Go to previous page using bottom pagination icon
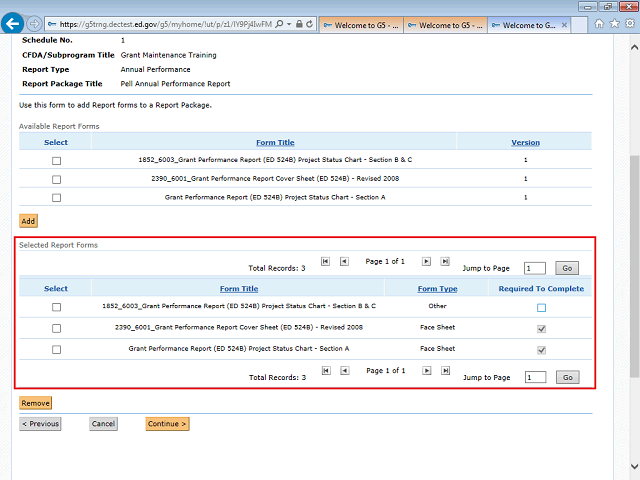The image size is (640, 480). click(x=344, y=370)
